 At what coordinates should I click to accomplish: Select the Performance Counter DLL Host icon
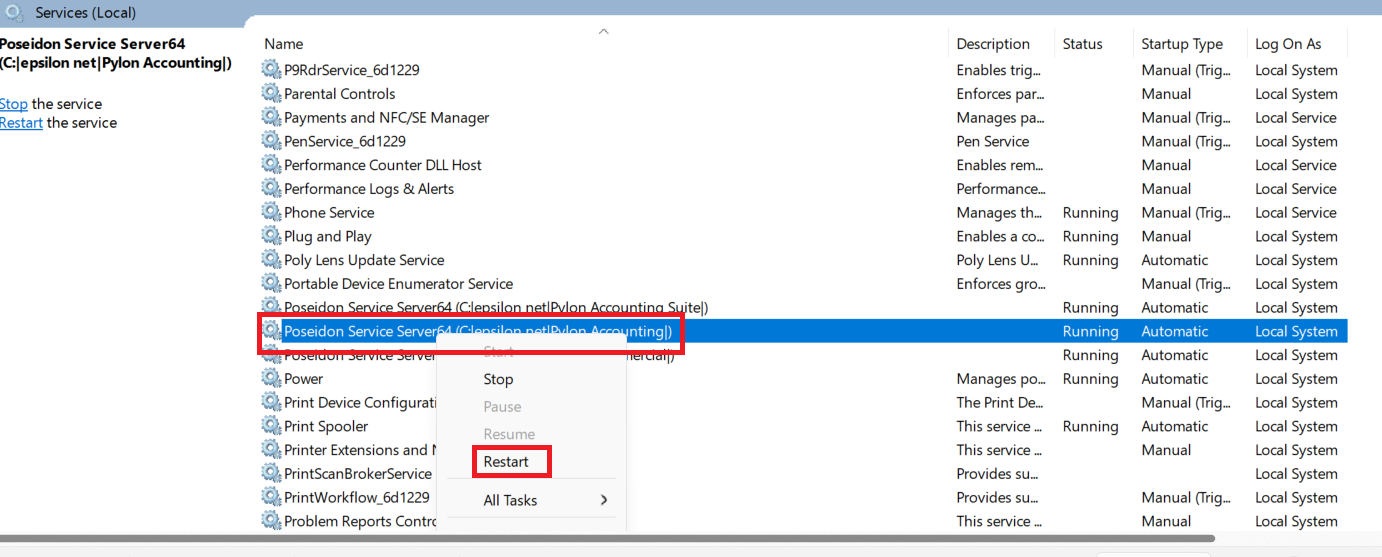point(271,165)
